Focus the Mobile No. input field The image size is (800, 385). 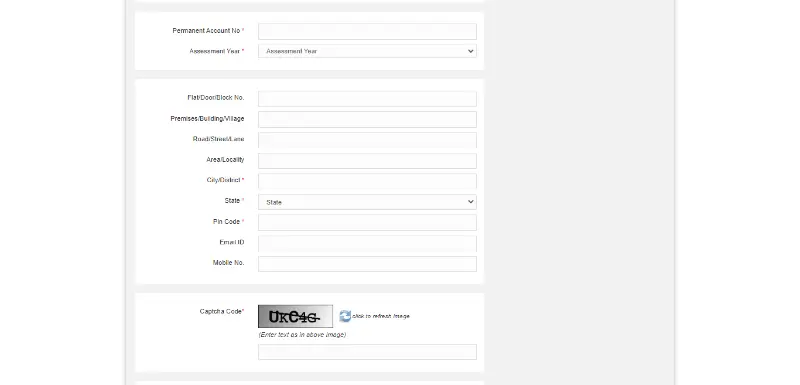pyautogui.click(x=367, y=264)
